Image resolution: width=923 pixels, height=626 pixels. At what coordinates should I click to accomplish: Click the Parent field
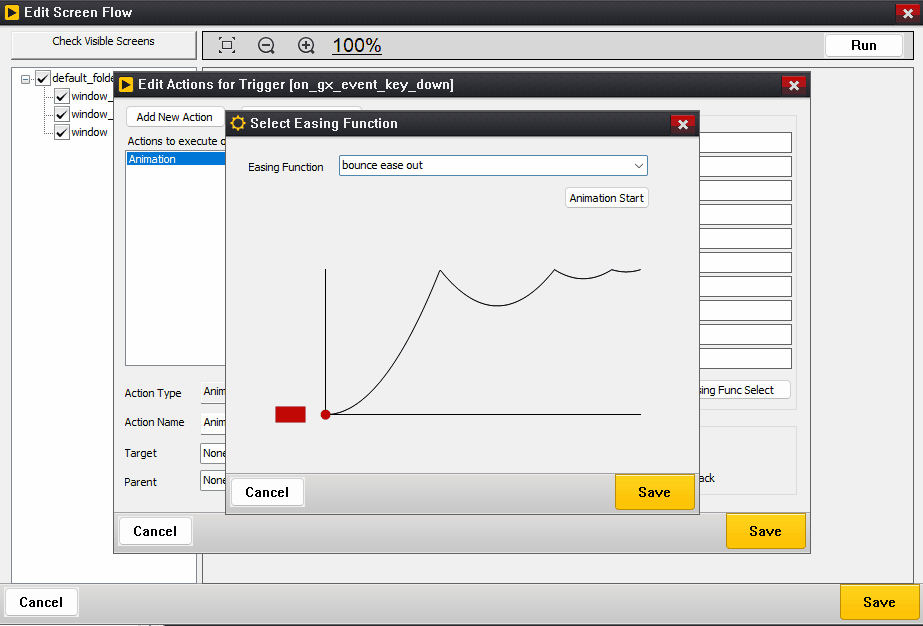[x=213, y=481]
